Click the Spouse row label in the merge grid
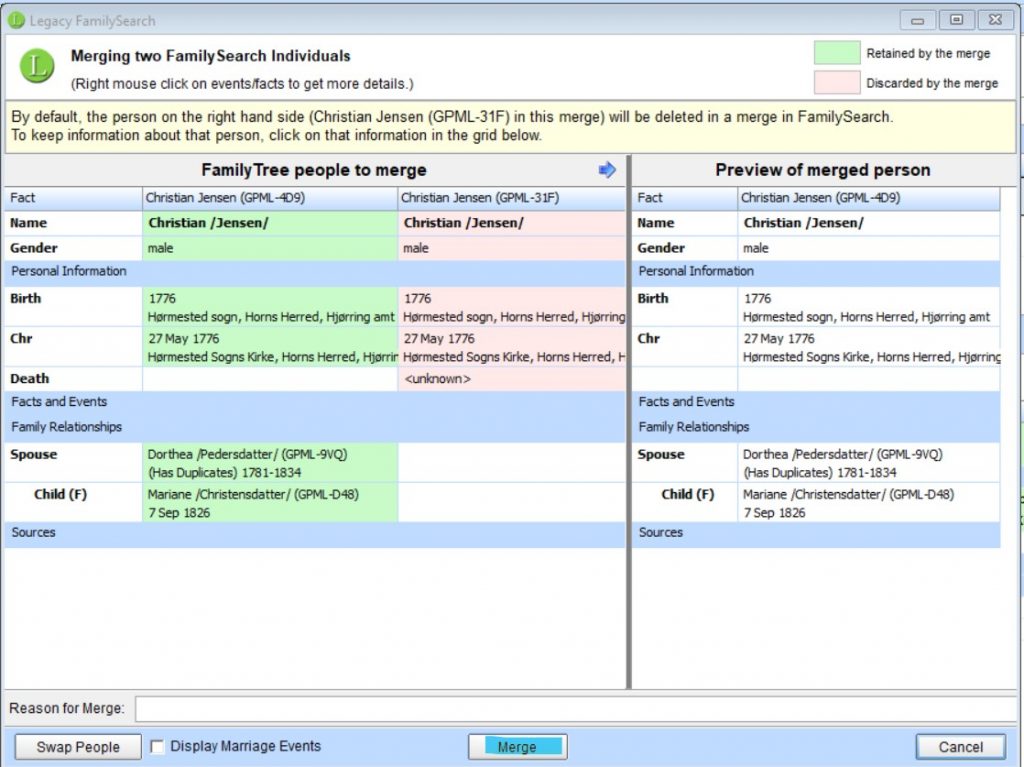1024x767 pixels. (x=33, y=455)
